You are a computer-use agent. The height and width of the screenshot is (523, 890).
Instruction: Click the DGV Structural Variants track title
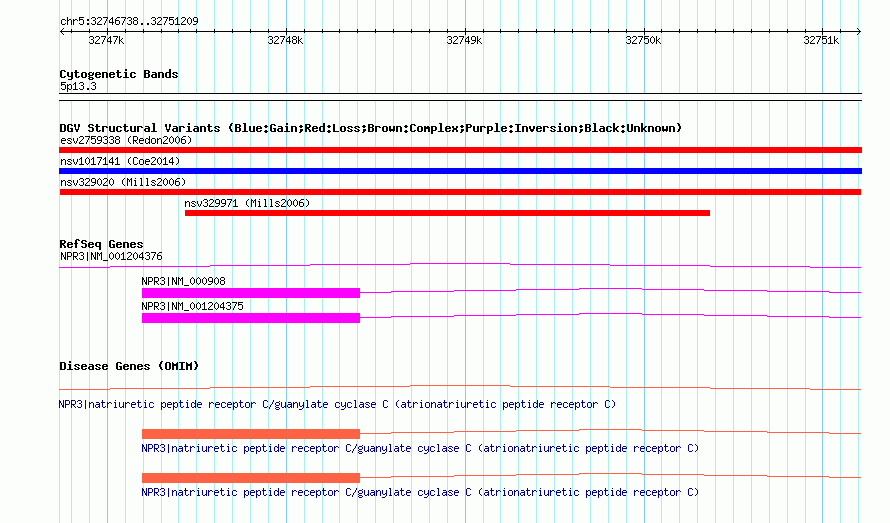[370, 128]
